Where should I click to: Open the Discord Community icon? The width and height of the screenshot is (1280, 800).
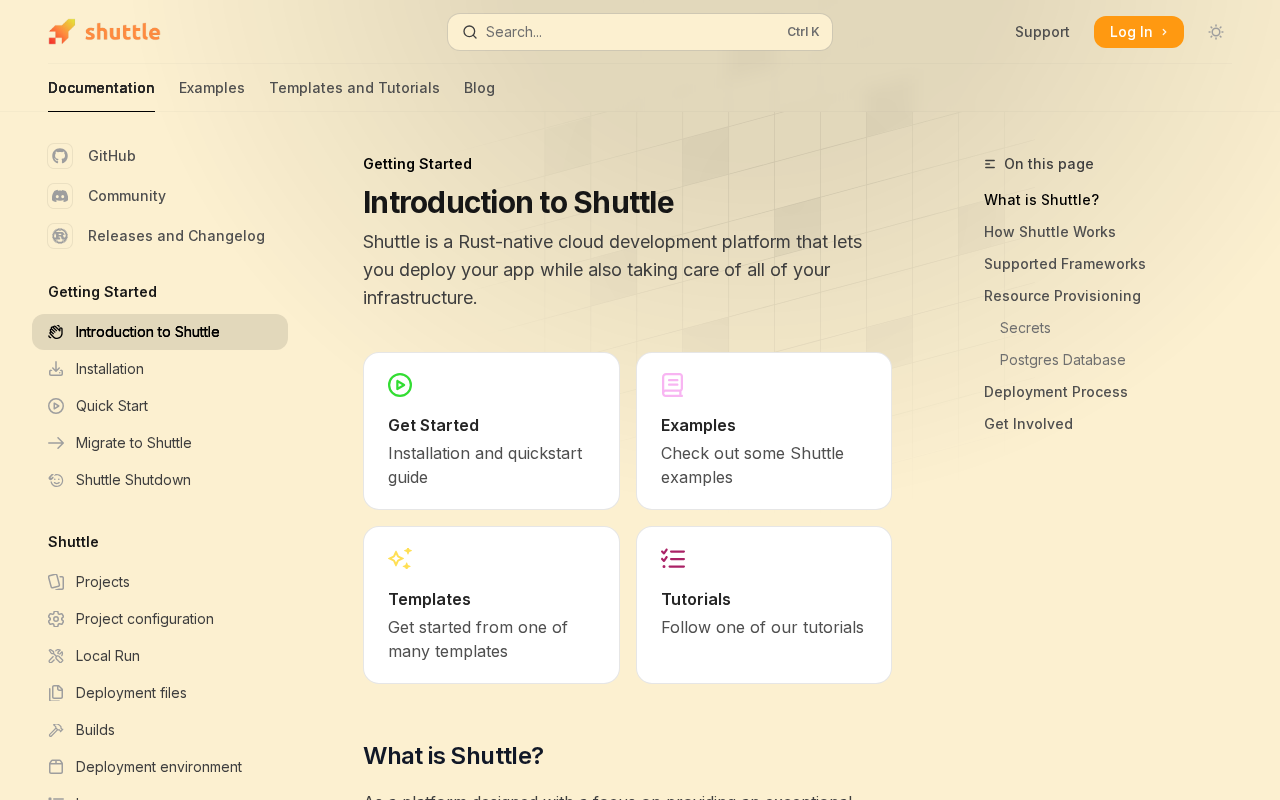pos(60,196)
